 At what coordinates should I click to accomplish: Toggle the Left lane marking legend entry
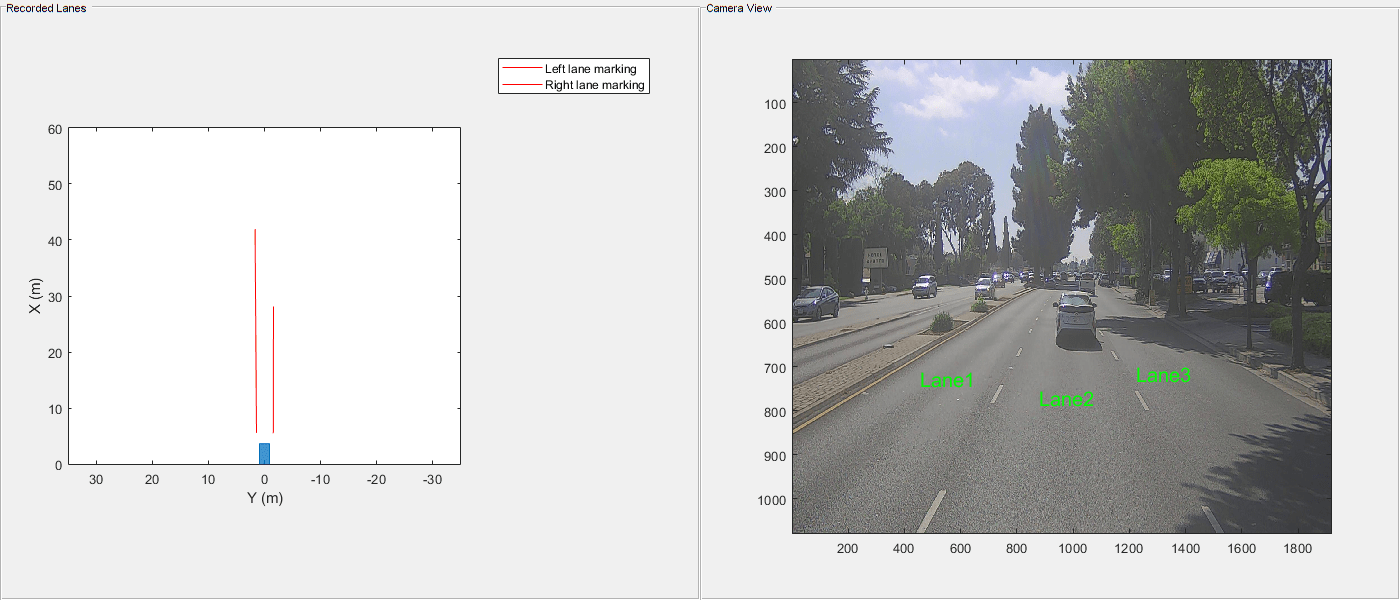click(590, 67)
